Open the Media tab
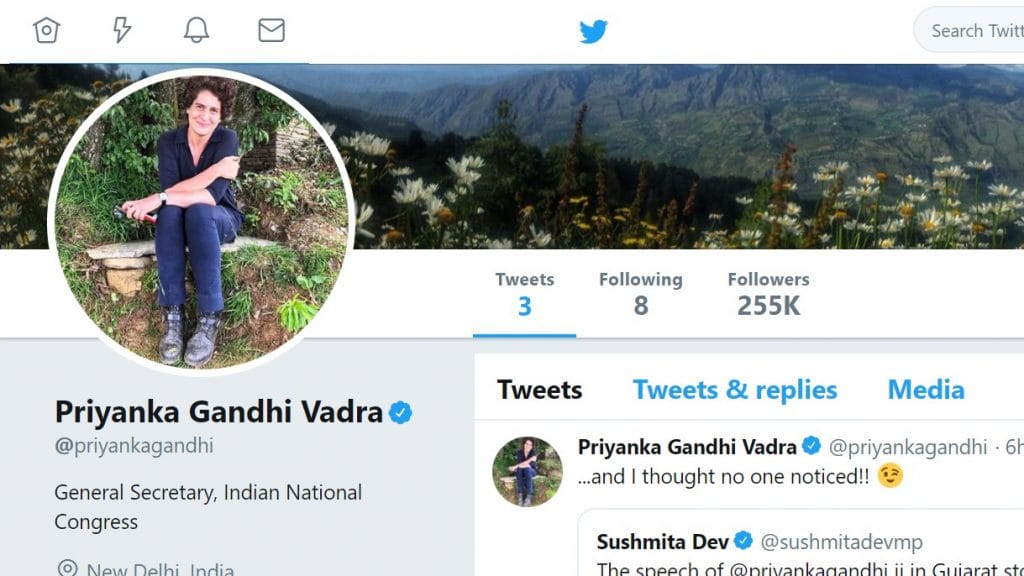The image size is (1024, 576). tap(925, 390)
